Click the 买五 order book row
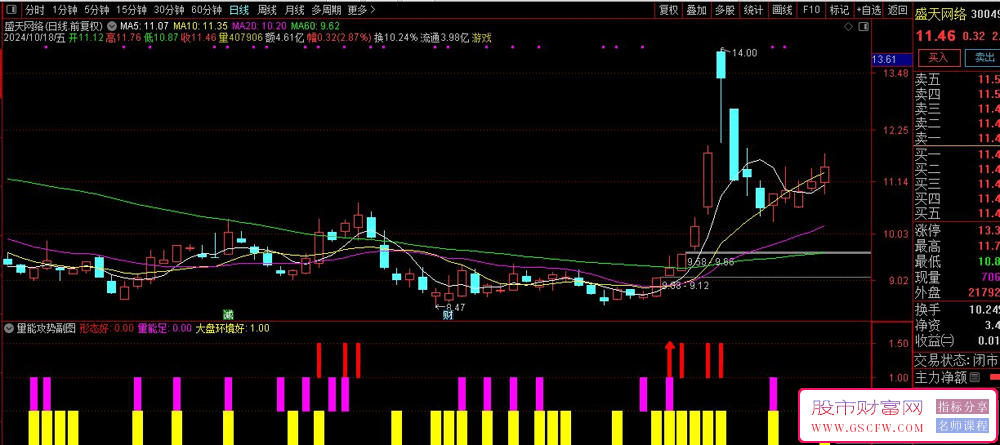The image size is (1000, 445). [957, 213]
